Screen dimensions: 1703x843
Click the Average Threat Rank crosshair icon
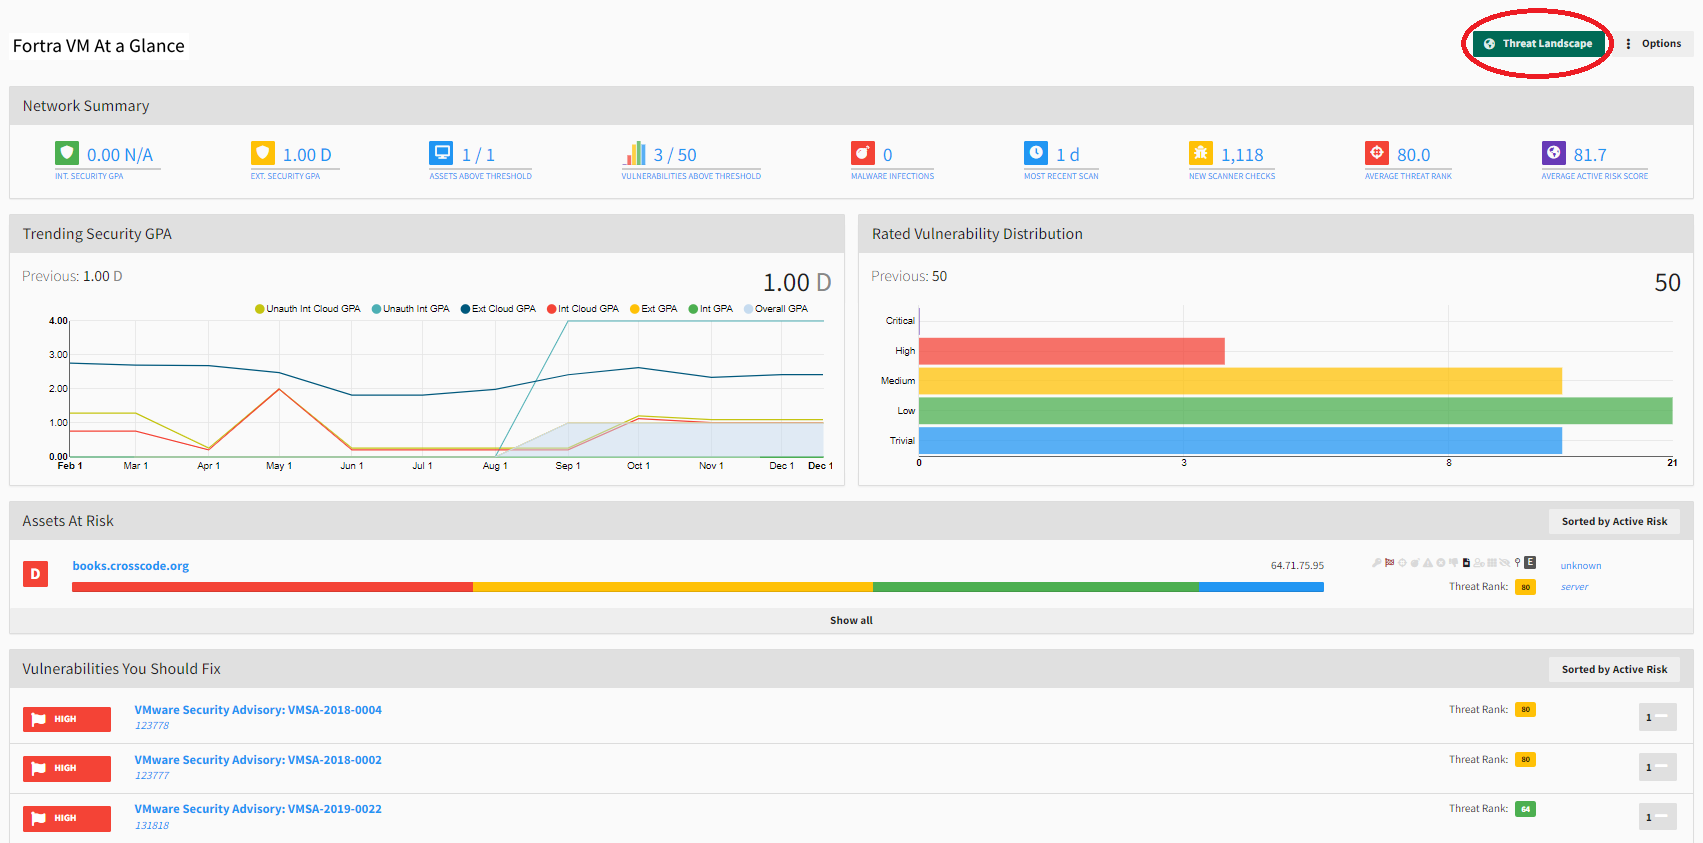1377,153
